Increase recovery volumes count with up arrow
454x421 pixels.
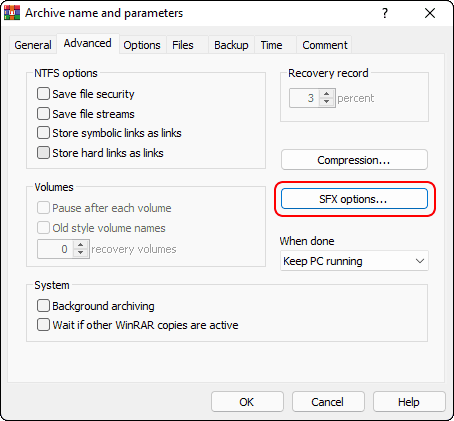(x=80, y=245)
